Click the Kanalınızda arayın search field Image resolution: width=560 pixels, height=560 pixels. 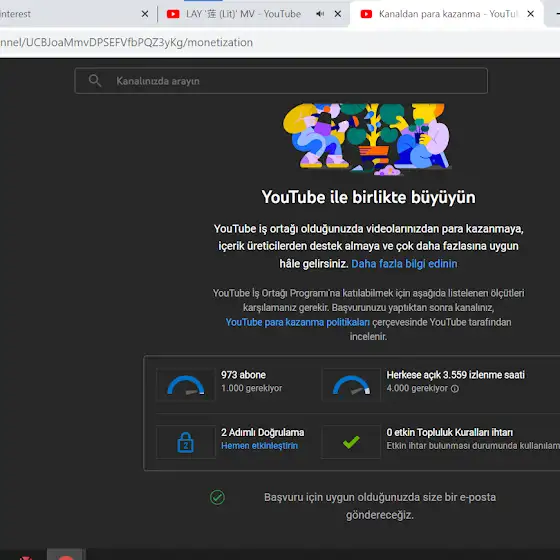tap(281, 81)
